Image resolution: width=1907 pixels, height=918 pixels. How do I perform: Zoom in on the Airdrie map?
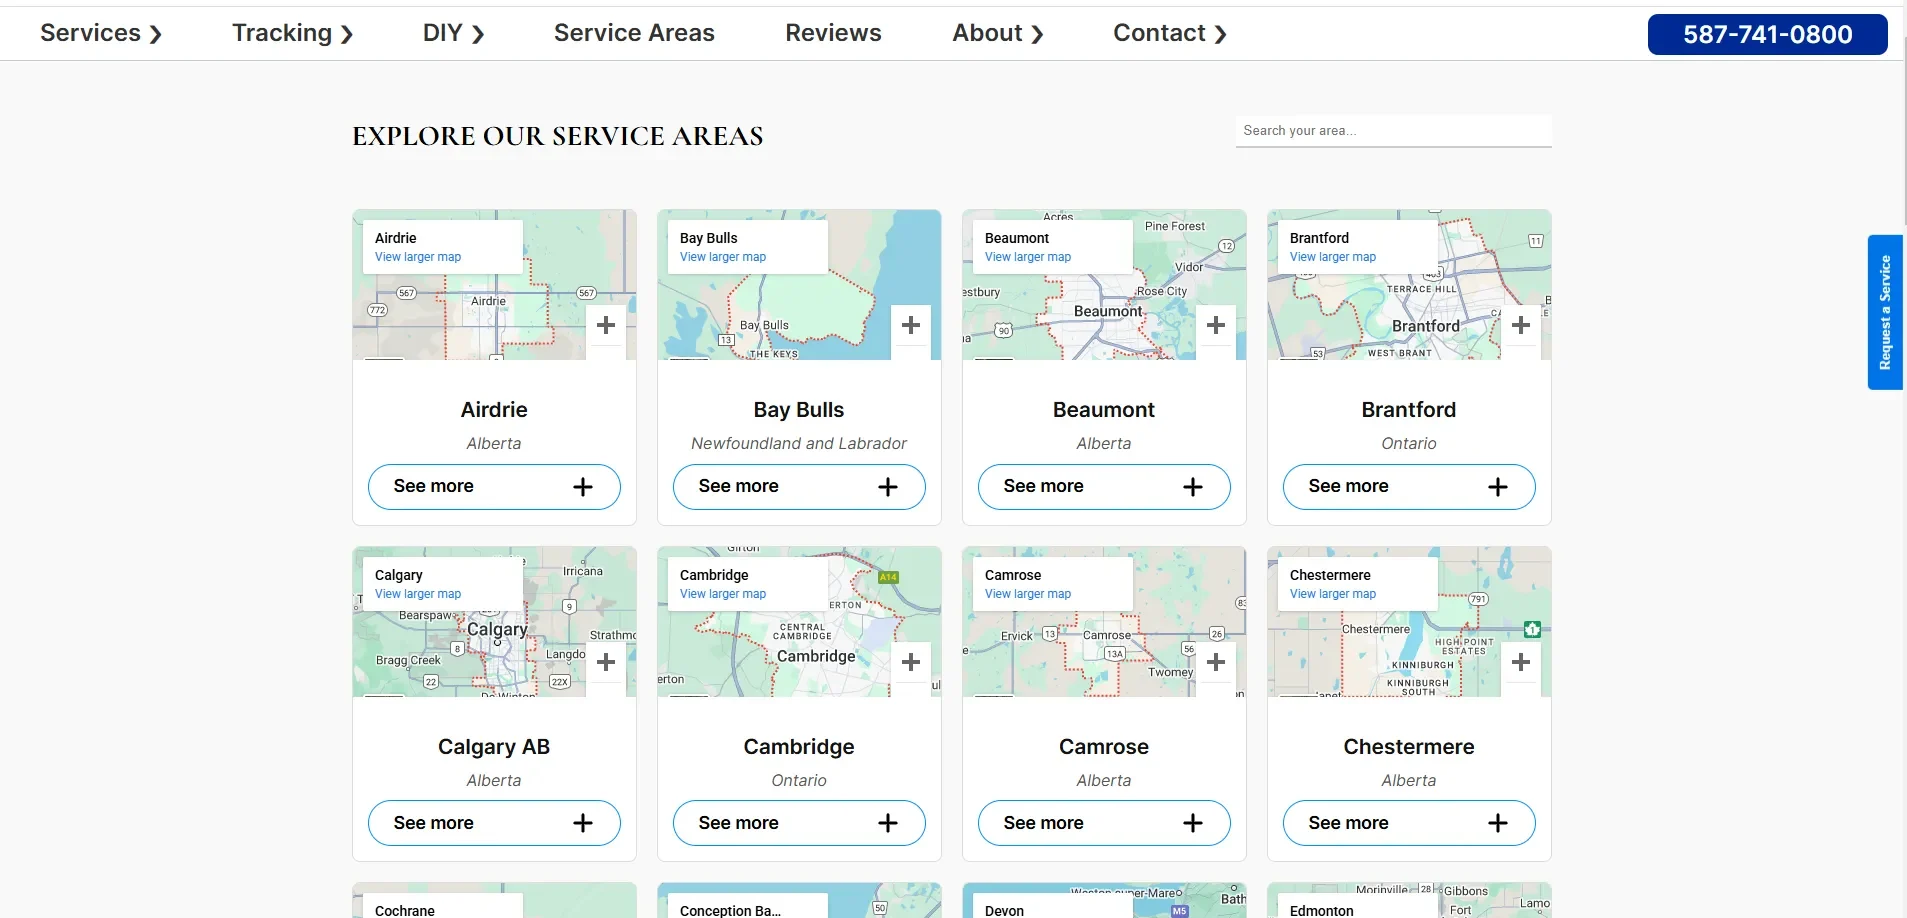[x=606, y=325]
